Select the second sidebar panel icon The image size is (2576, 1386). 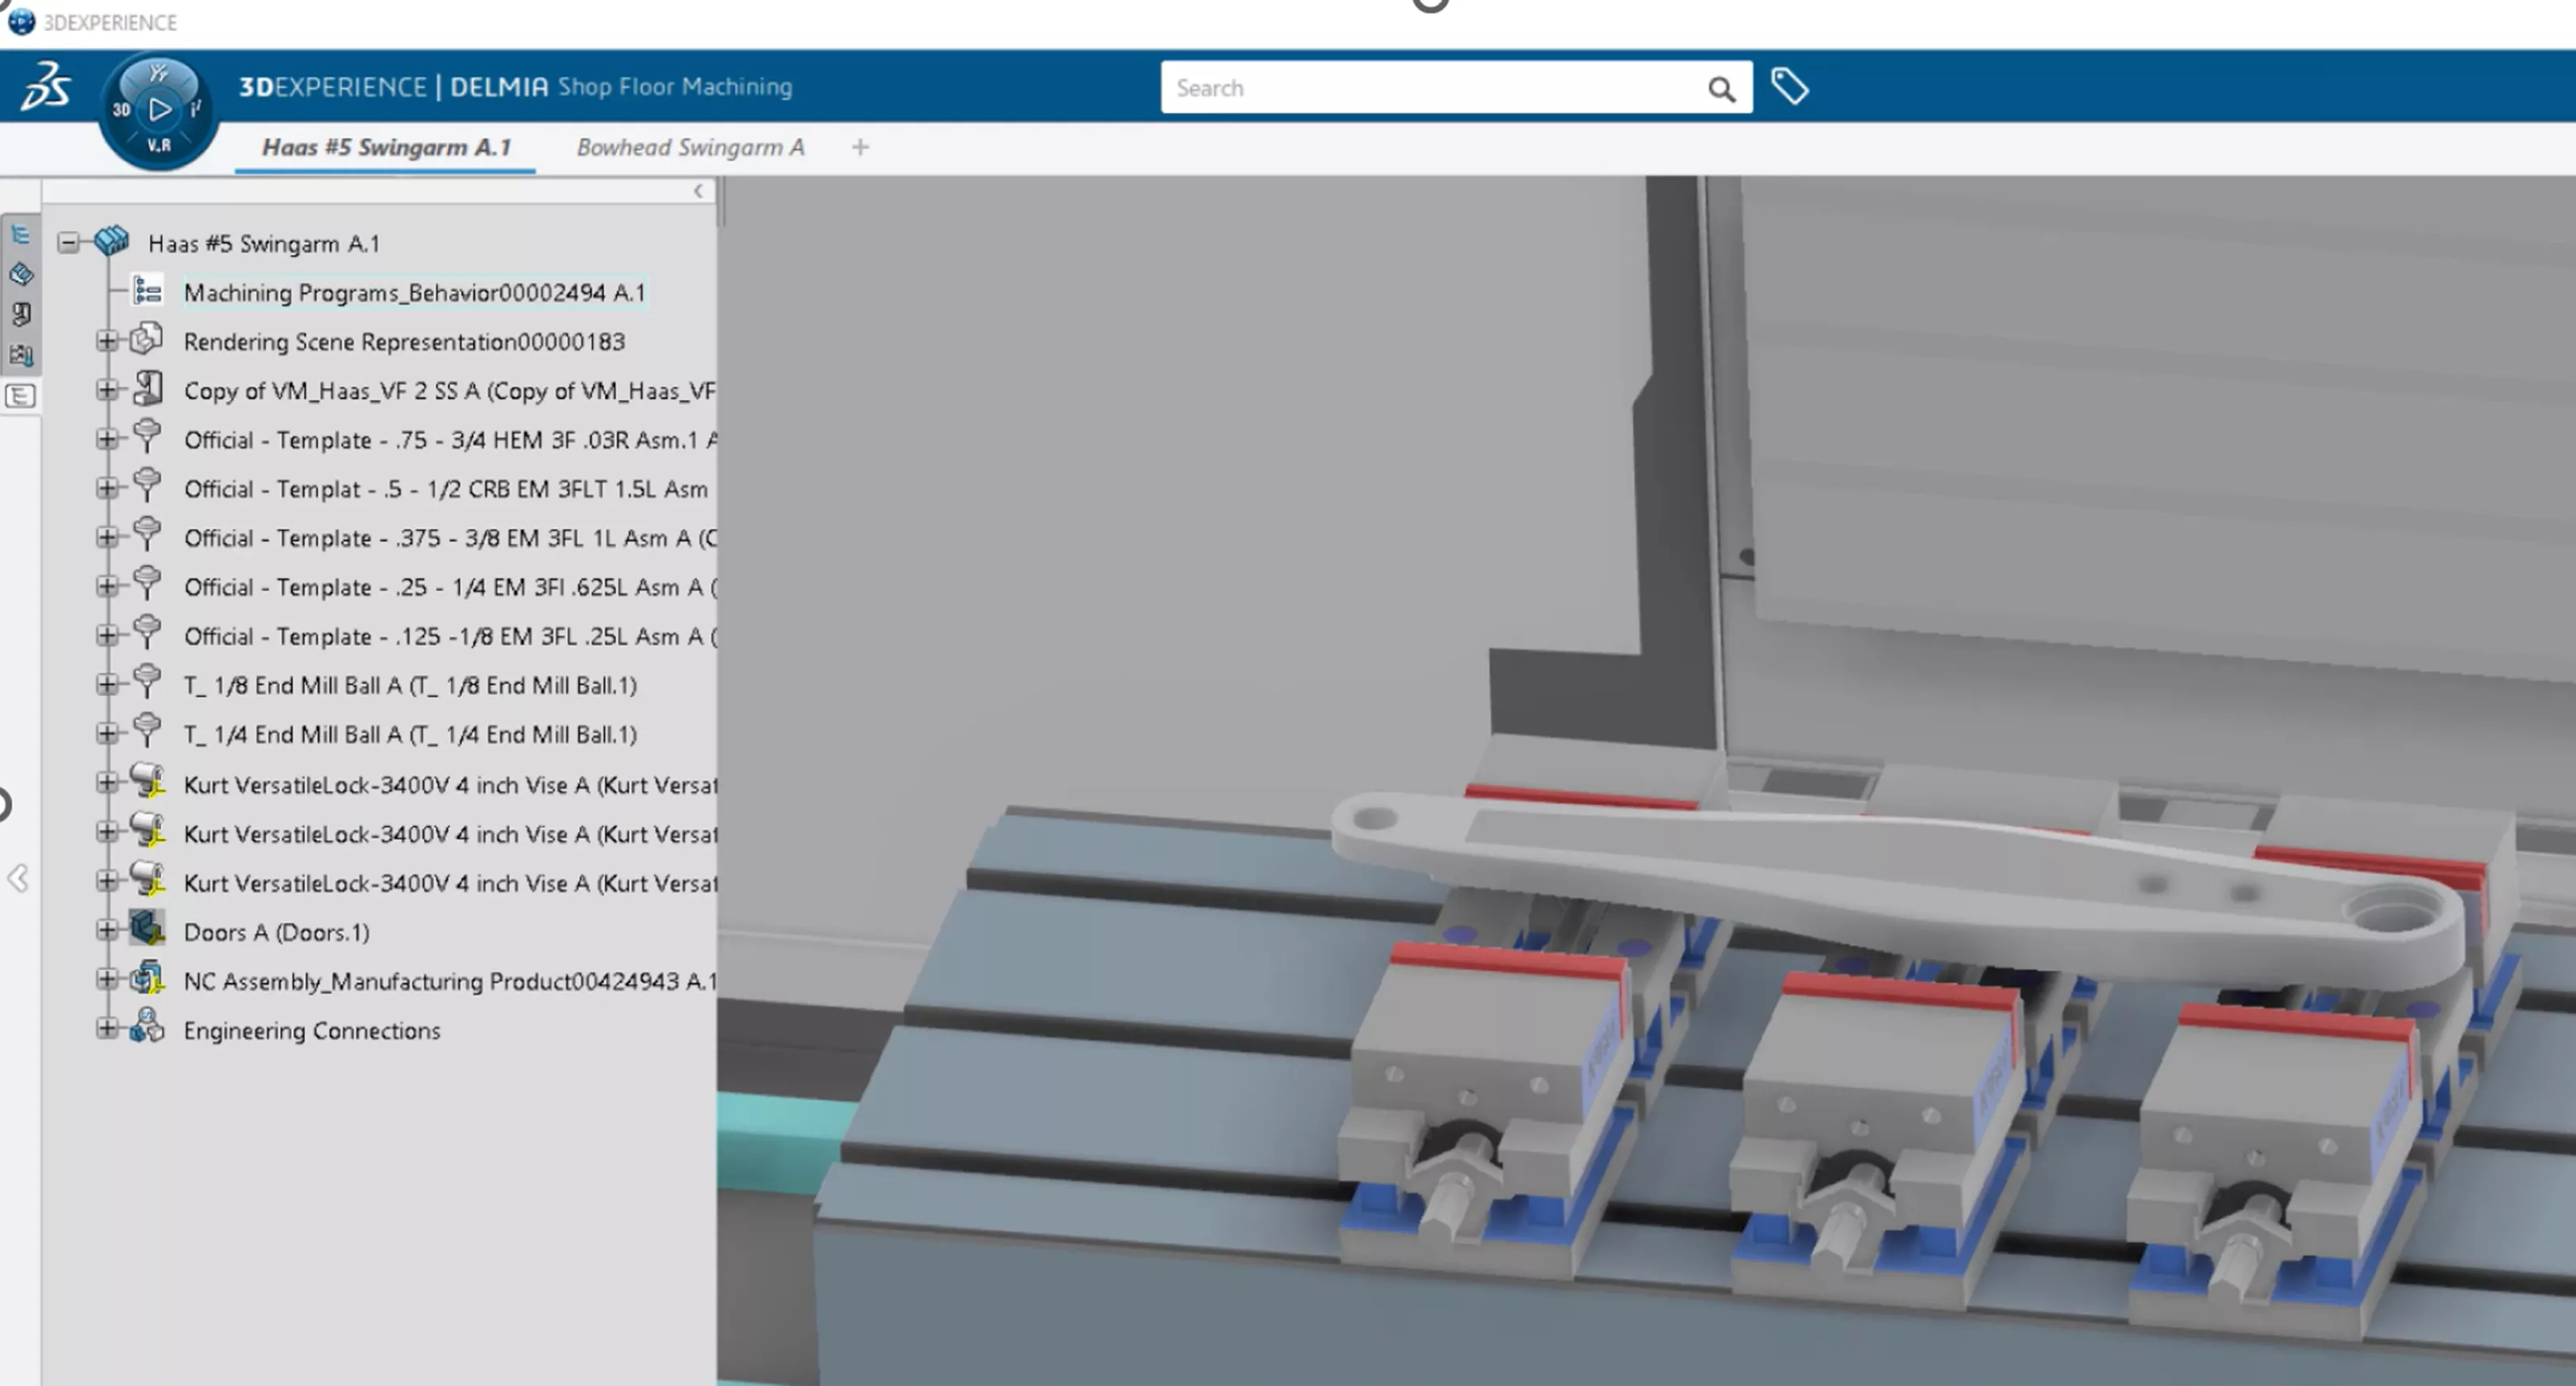pyautogui.click(x=21, y=274)
